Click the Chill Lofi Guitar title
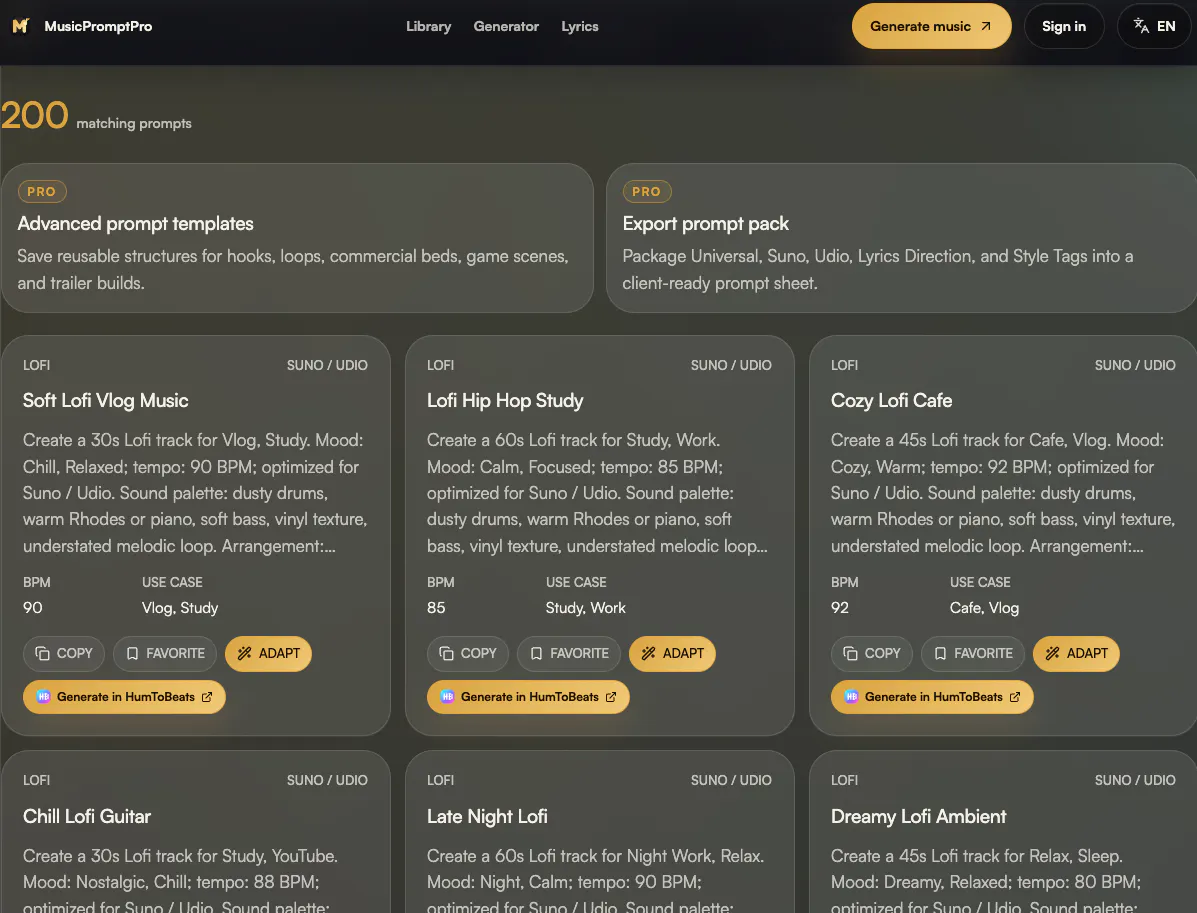 click(x=87, y=816)
